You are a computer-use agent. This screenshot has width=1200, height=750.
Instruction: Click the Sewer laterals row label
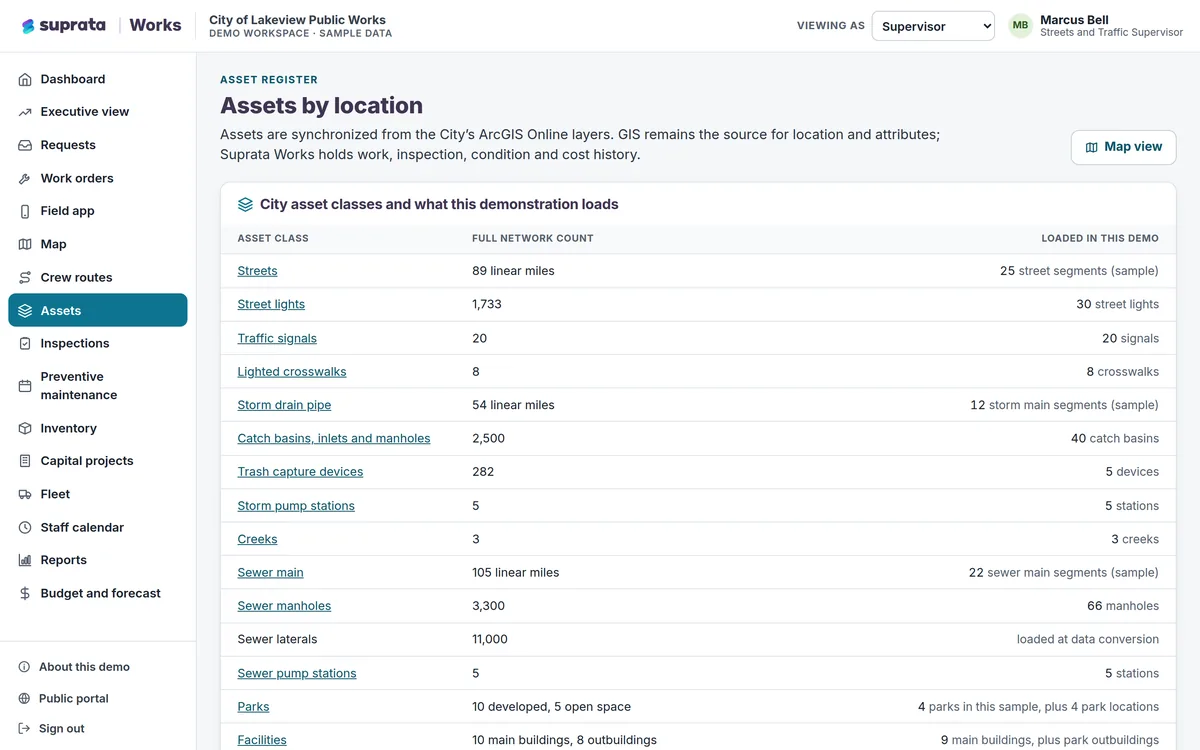[277, 639]
